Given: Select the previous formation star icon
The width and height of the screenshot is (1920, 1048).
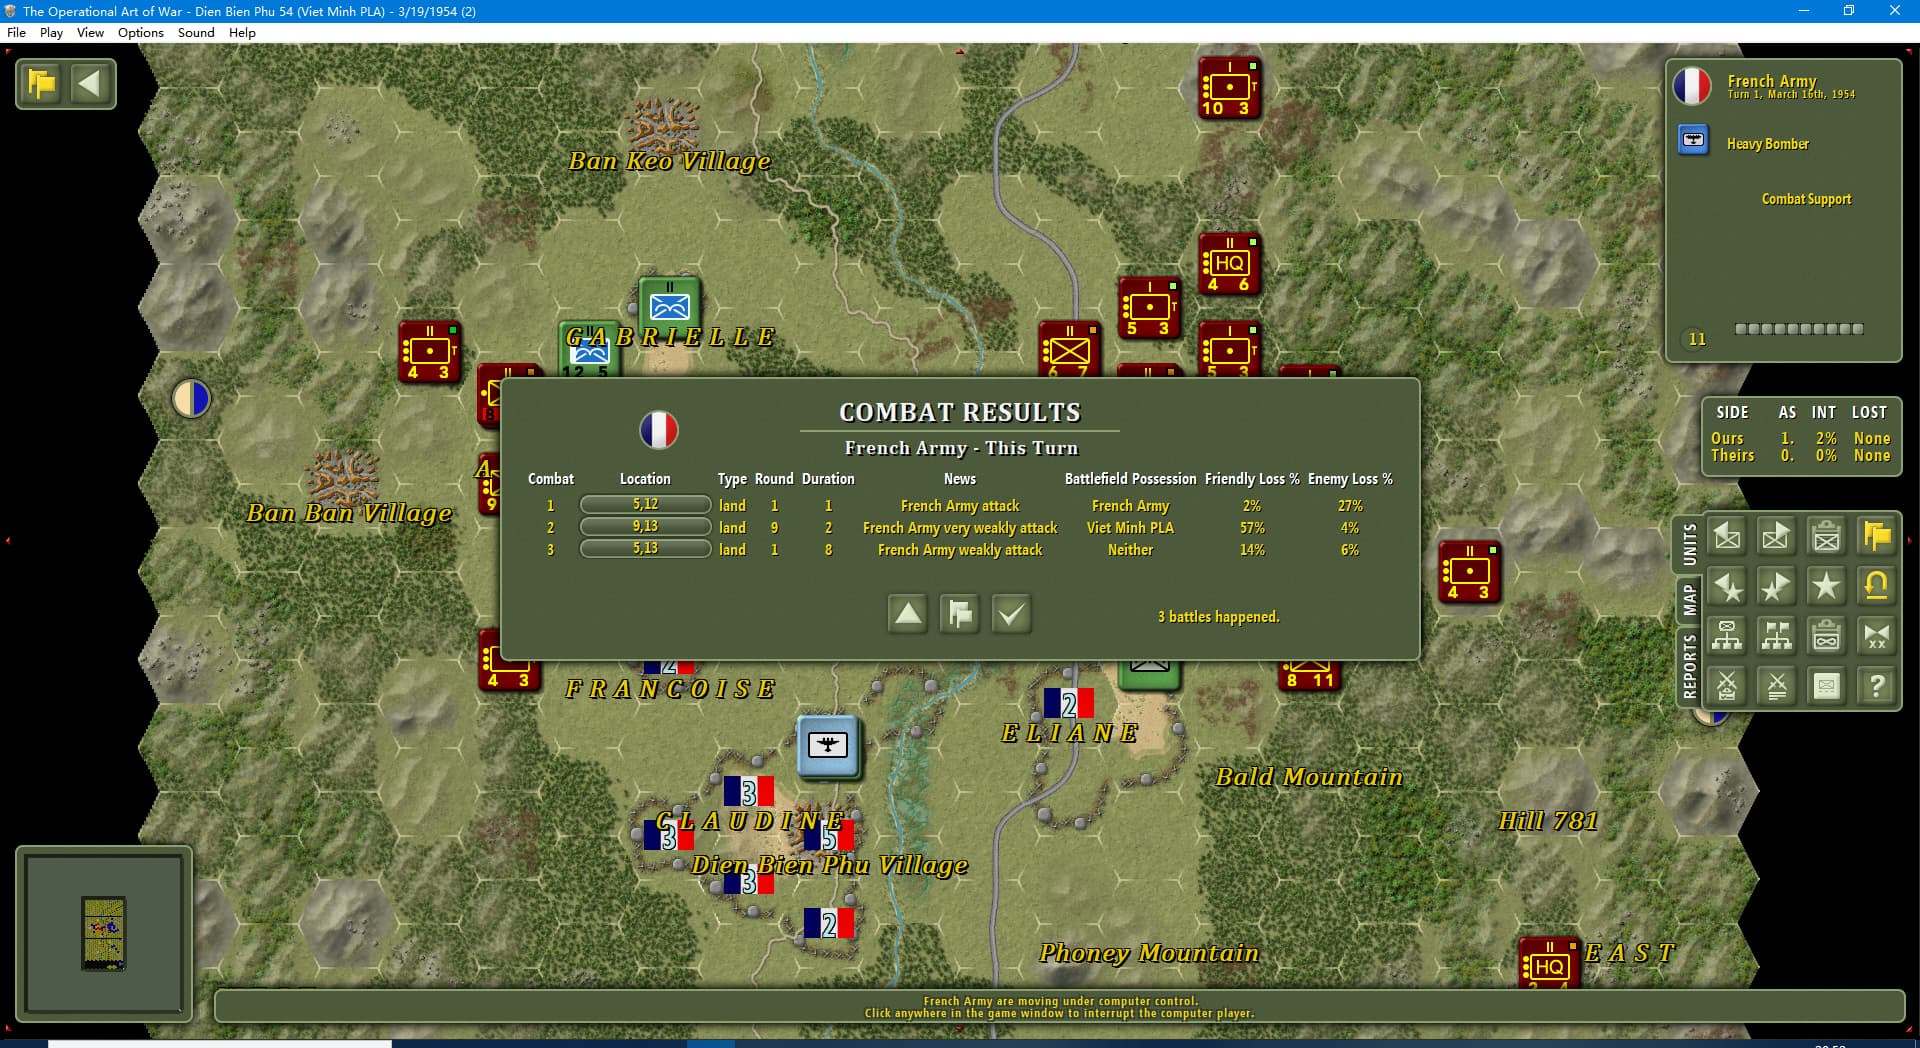Looking at the screenshot, I should (x=1727, y=586).
